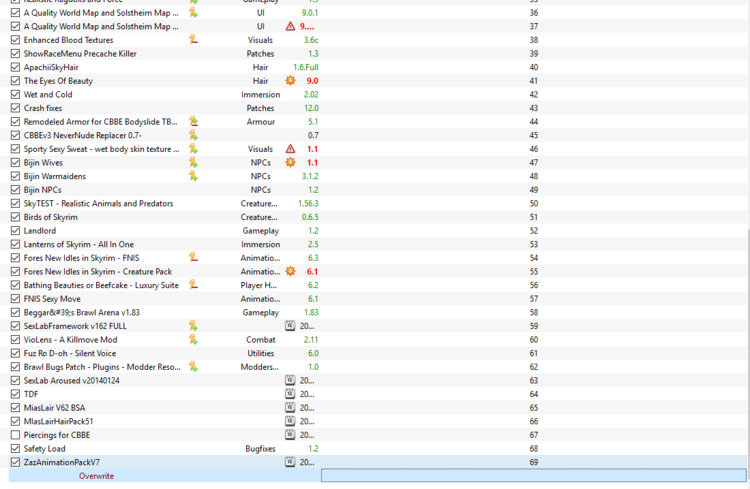Viewport: 750px width, 489px height.
Task: Click conflict flag icon beside SexLabFramework v162 FULL
Action: tap(193, 326)
